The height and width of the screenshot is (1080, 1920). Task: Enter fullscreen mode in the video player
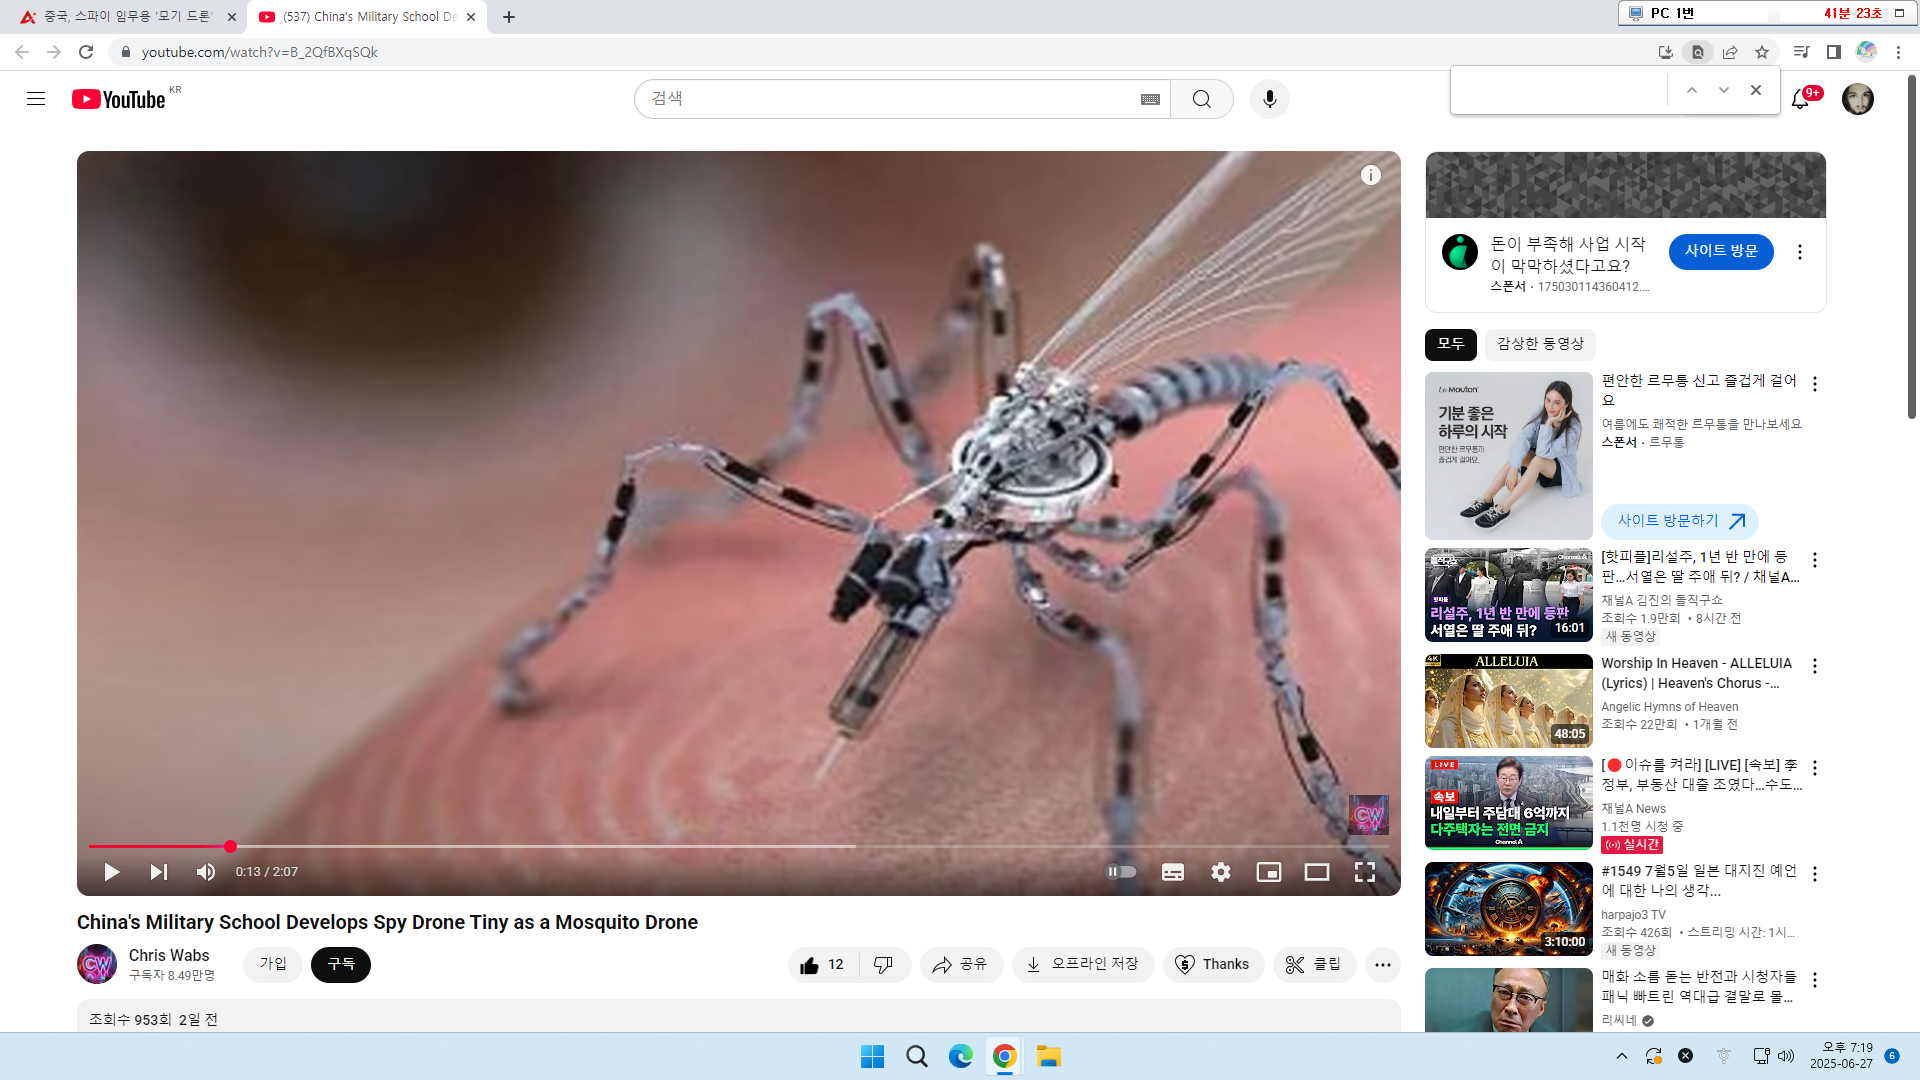tap(1364, 872)
